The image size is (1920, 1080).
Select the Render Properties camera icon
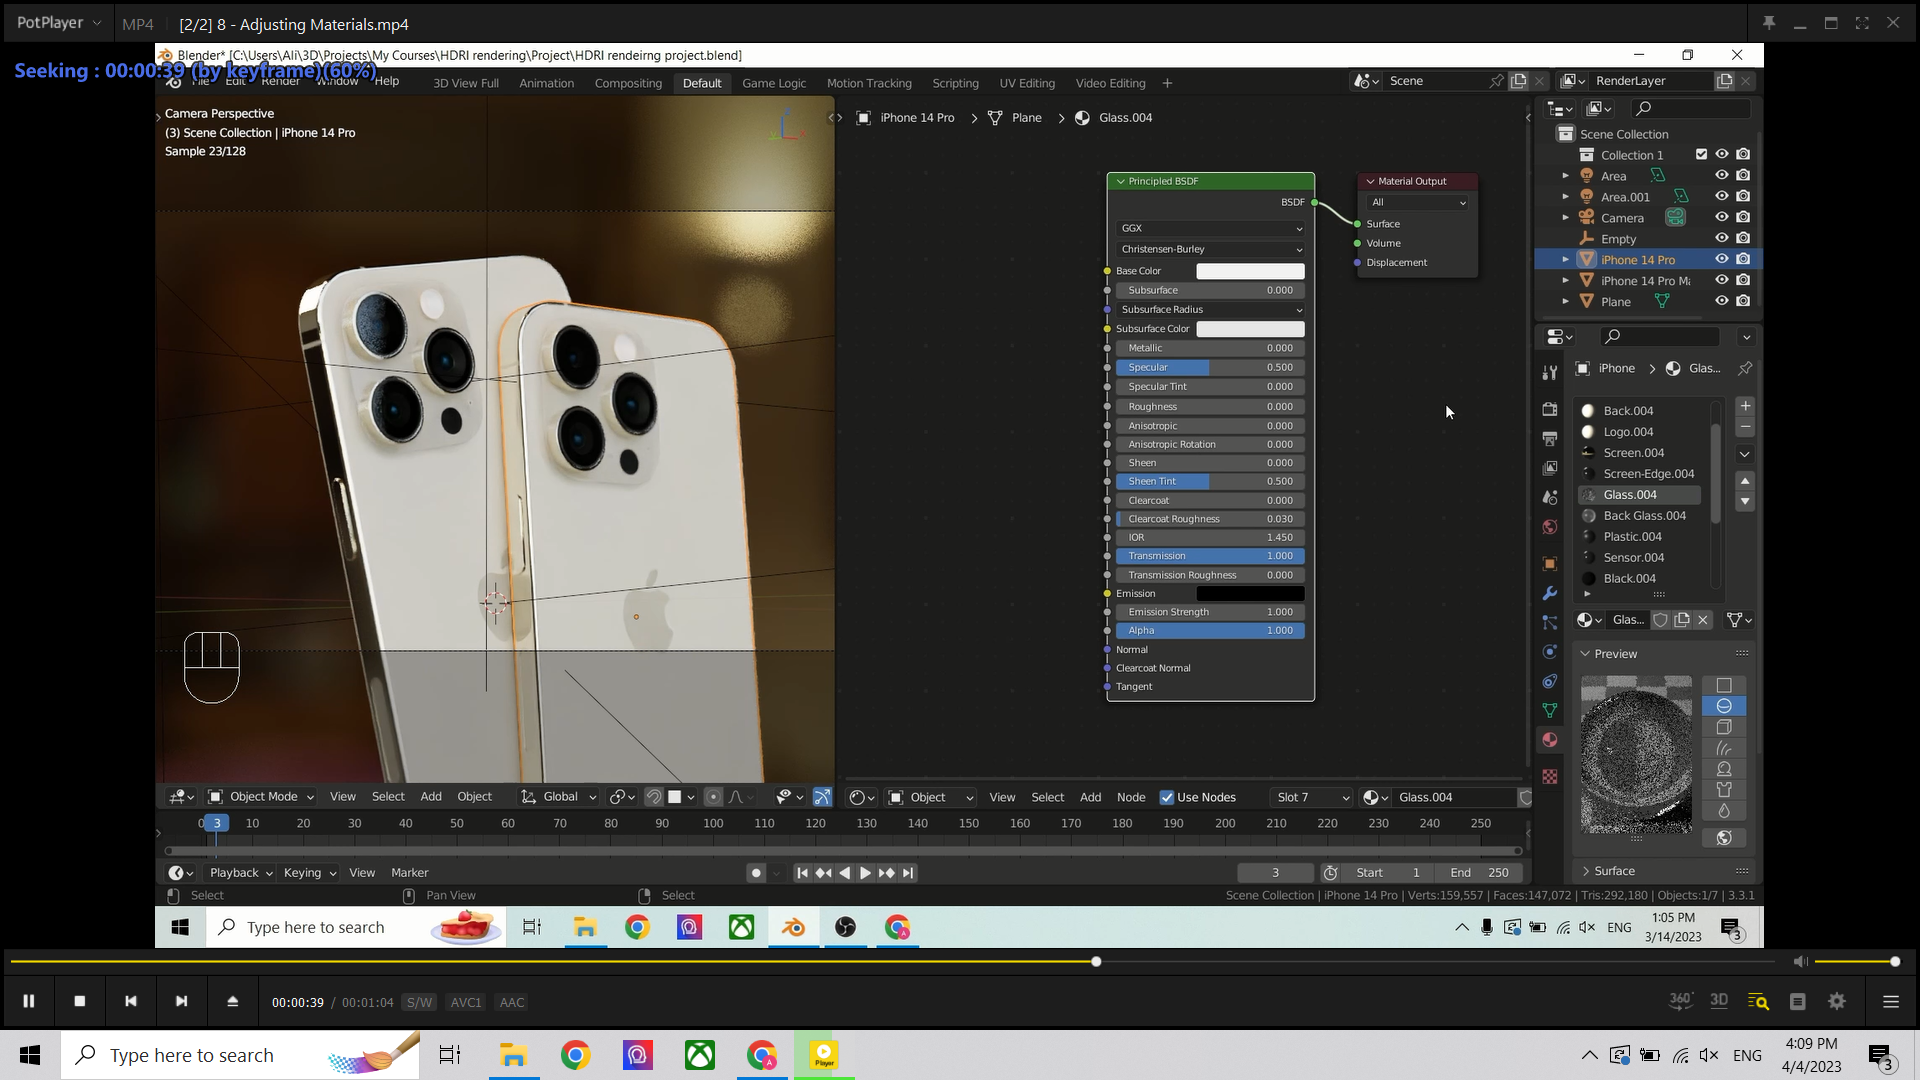click(1550, 409)
